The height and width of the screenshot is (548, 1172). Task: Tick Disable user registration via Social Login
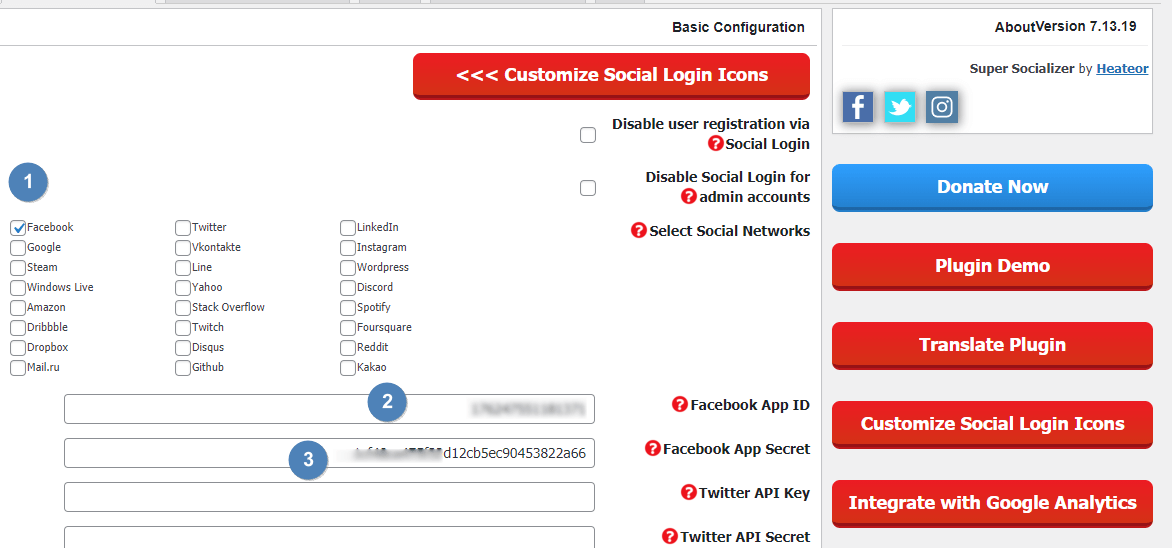tap(588, 135)
